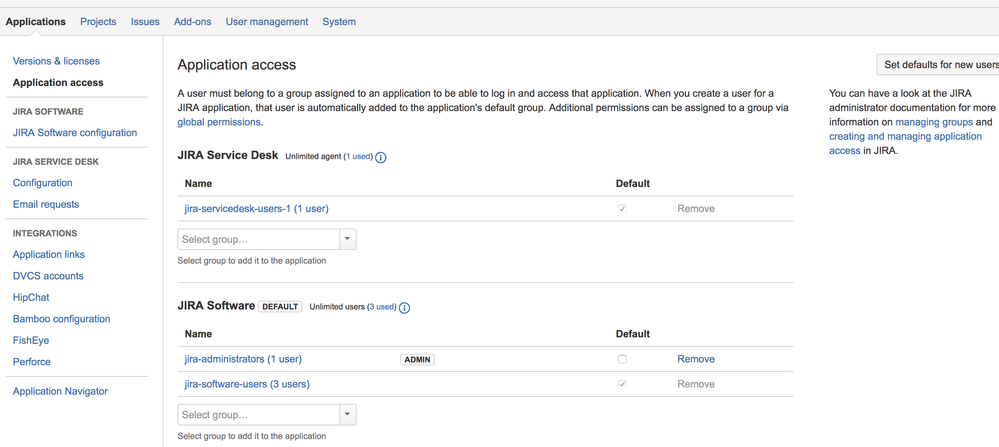This screenshot has height=447, width=999.
Task: Click the DEFAULT badge beside JIRA Software
Action: (280, 306)
